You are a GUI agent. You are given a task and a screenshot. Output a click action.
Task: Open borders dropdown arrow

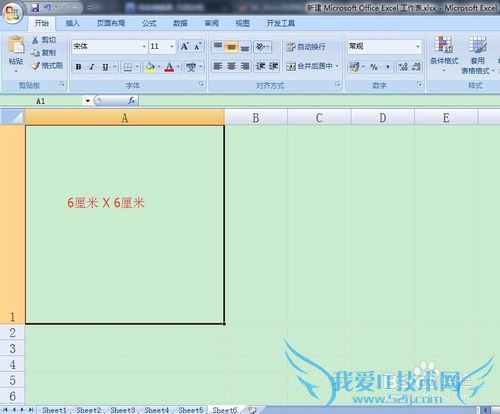pyautogui.click(x=137, y=67)
